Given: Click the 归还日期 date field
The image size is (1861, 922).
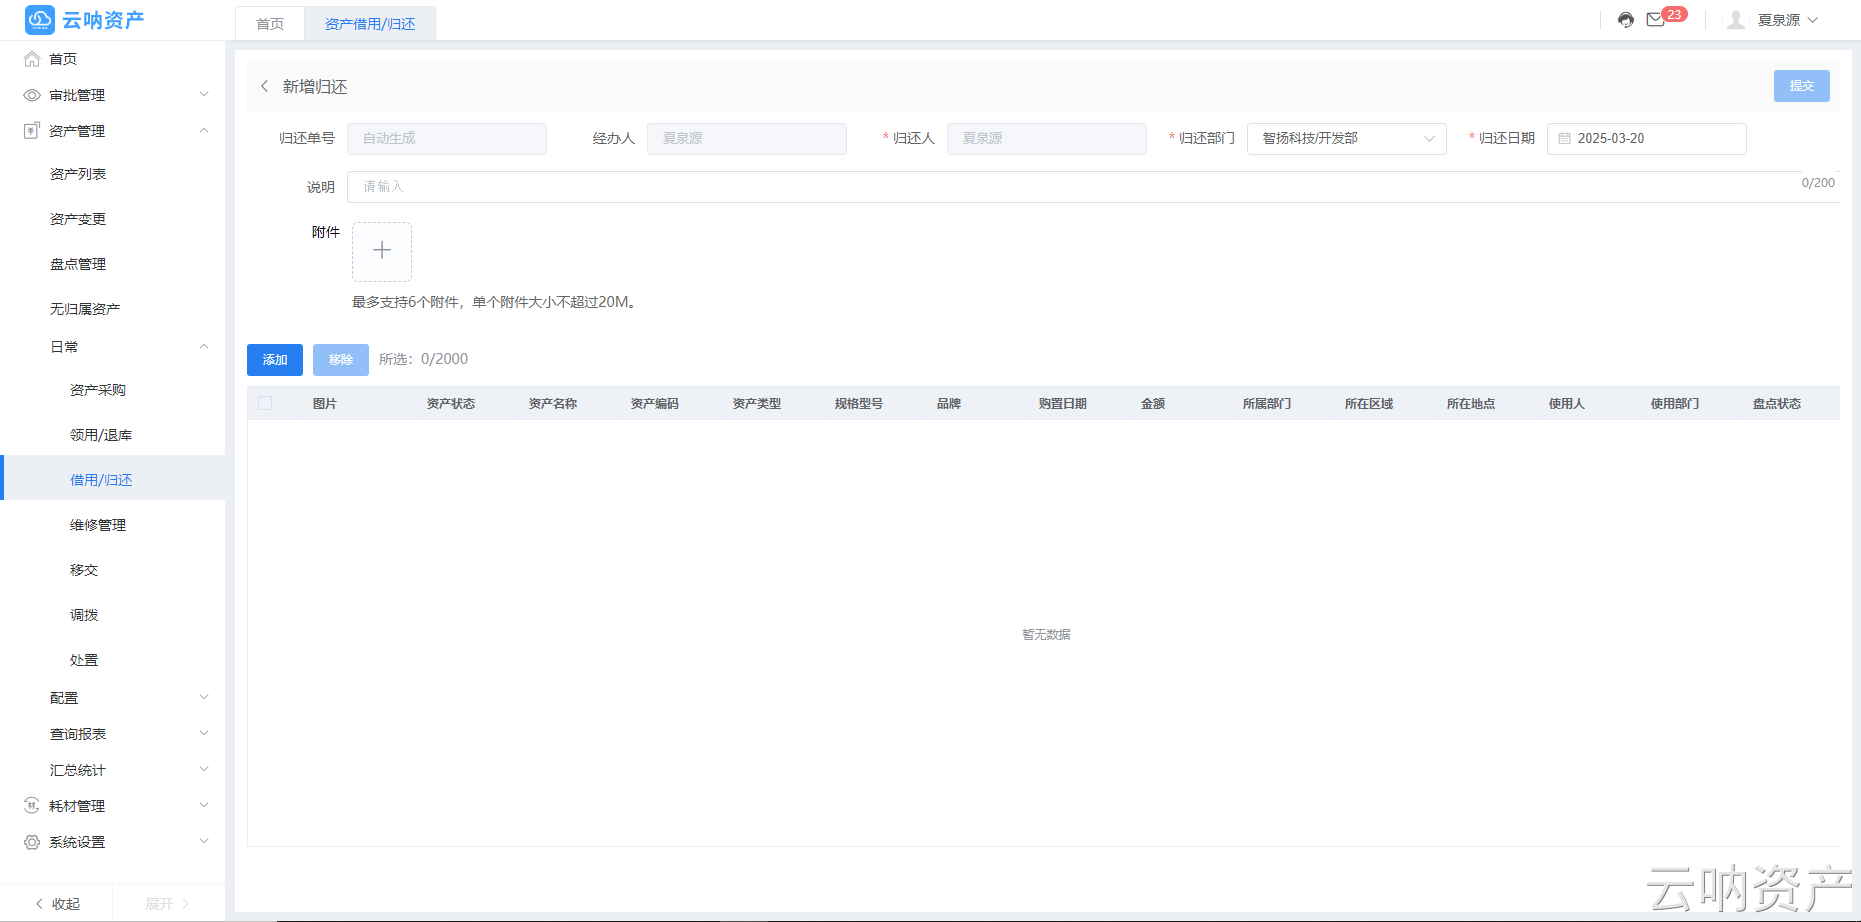Looking at the screenshot, I should 1647,139.
